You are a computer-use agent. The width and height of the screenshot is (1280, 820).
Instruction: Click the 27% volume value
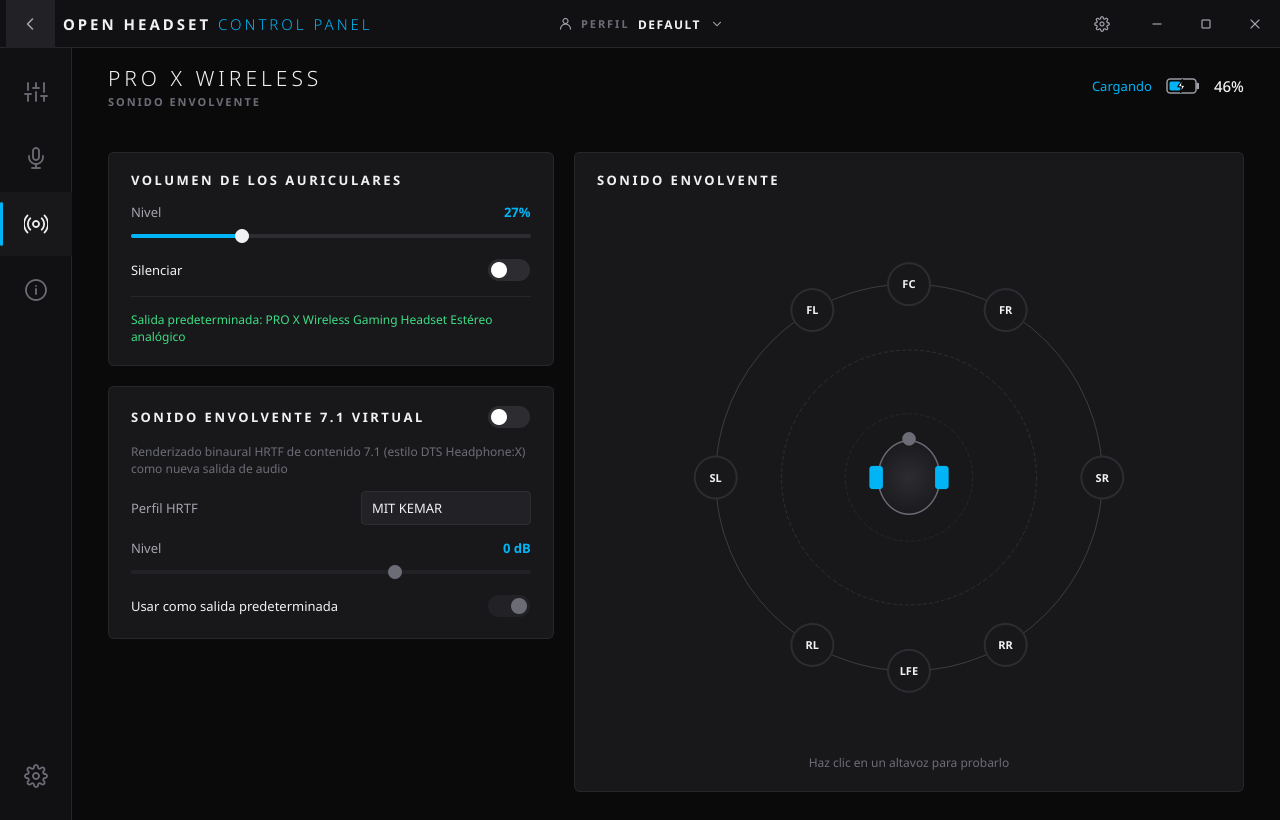517,212
